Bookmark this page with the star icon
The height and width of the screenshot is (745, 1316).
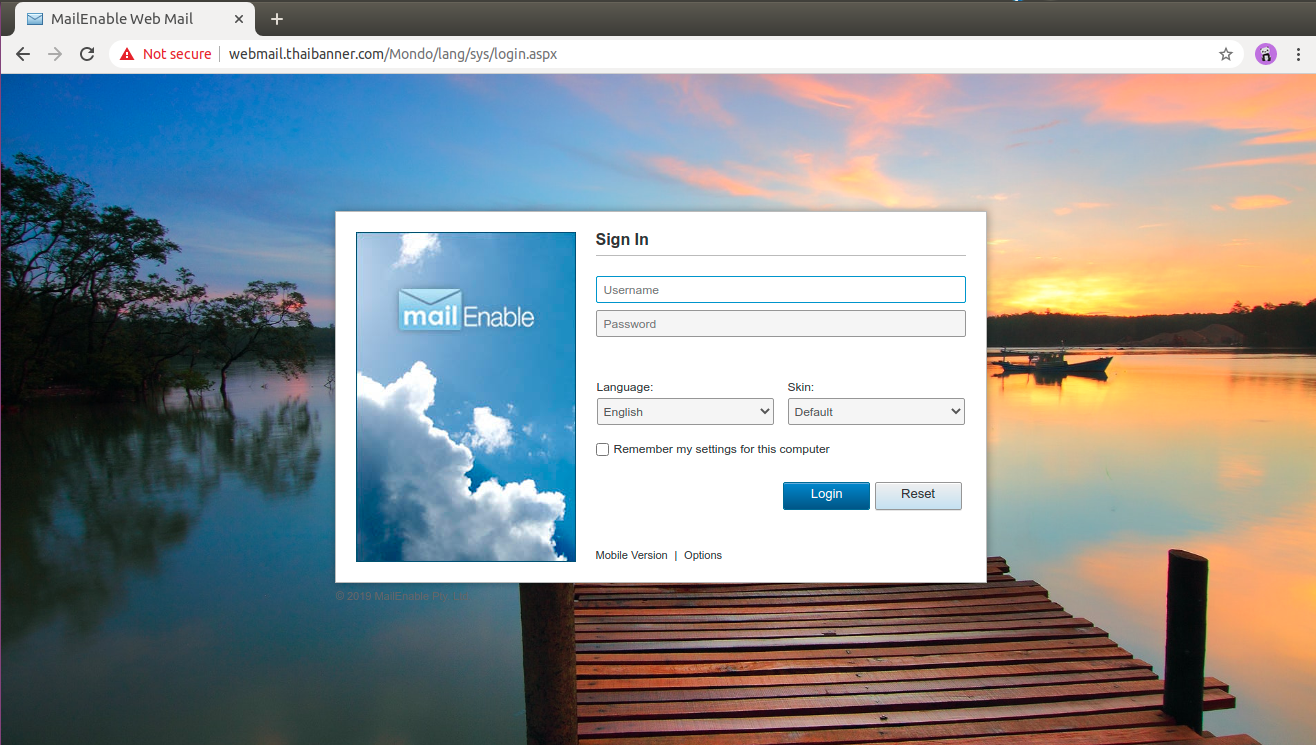point(1225,54)
